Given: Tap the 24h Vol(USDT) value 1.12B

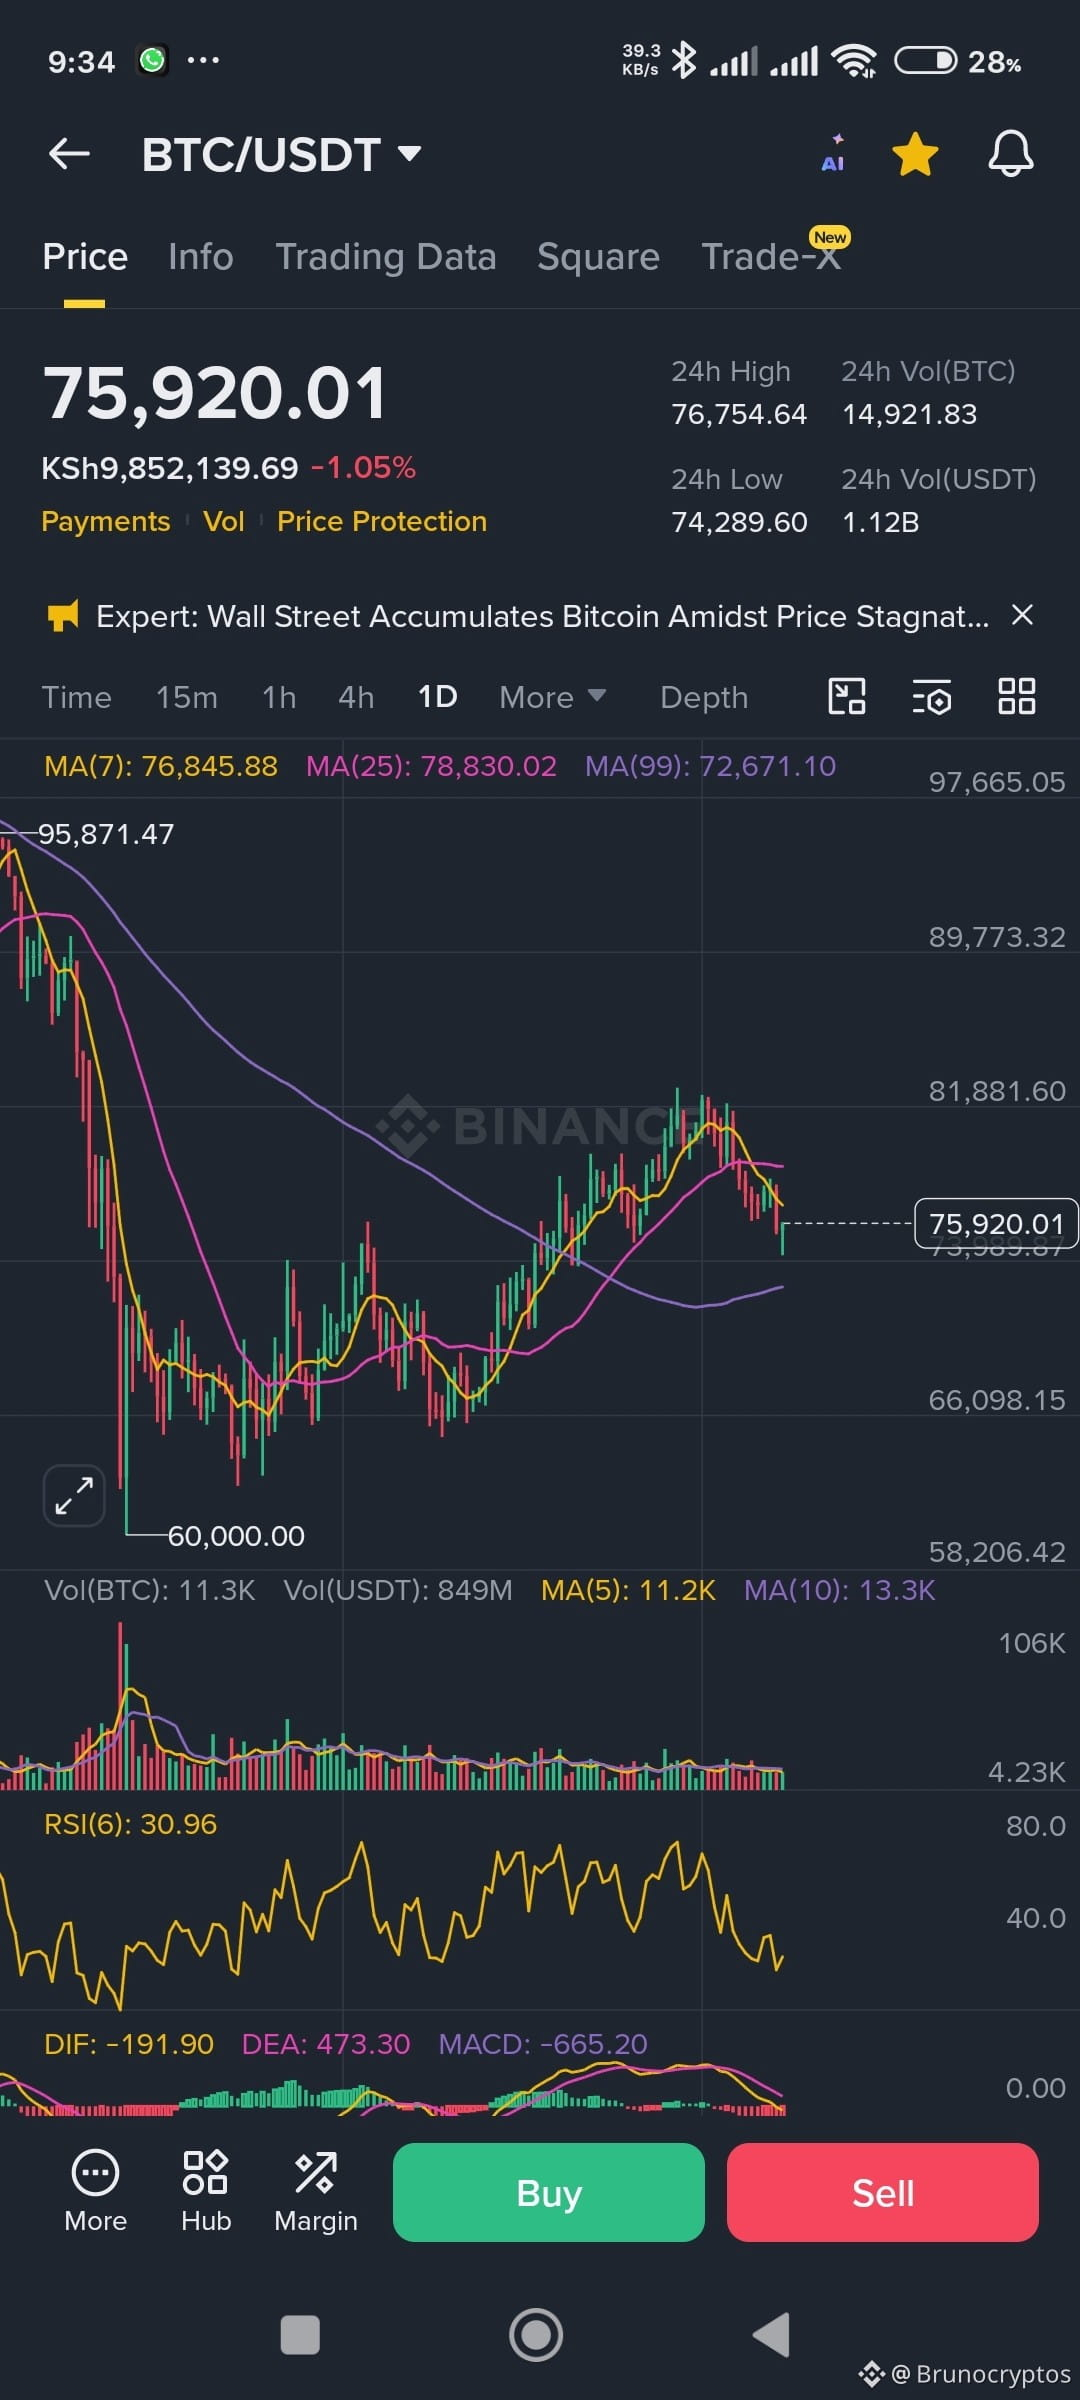Looking at the screenshot, I should click(880, 522).
